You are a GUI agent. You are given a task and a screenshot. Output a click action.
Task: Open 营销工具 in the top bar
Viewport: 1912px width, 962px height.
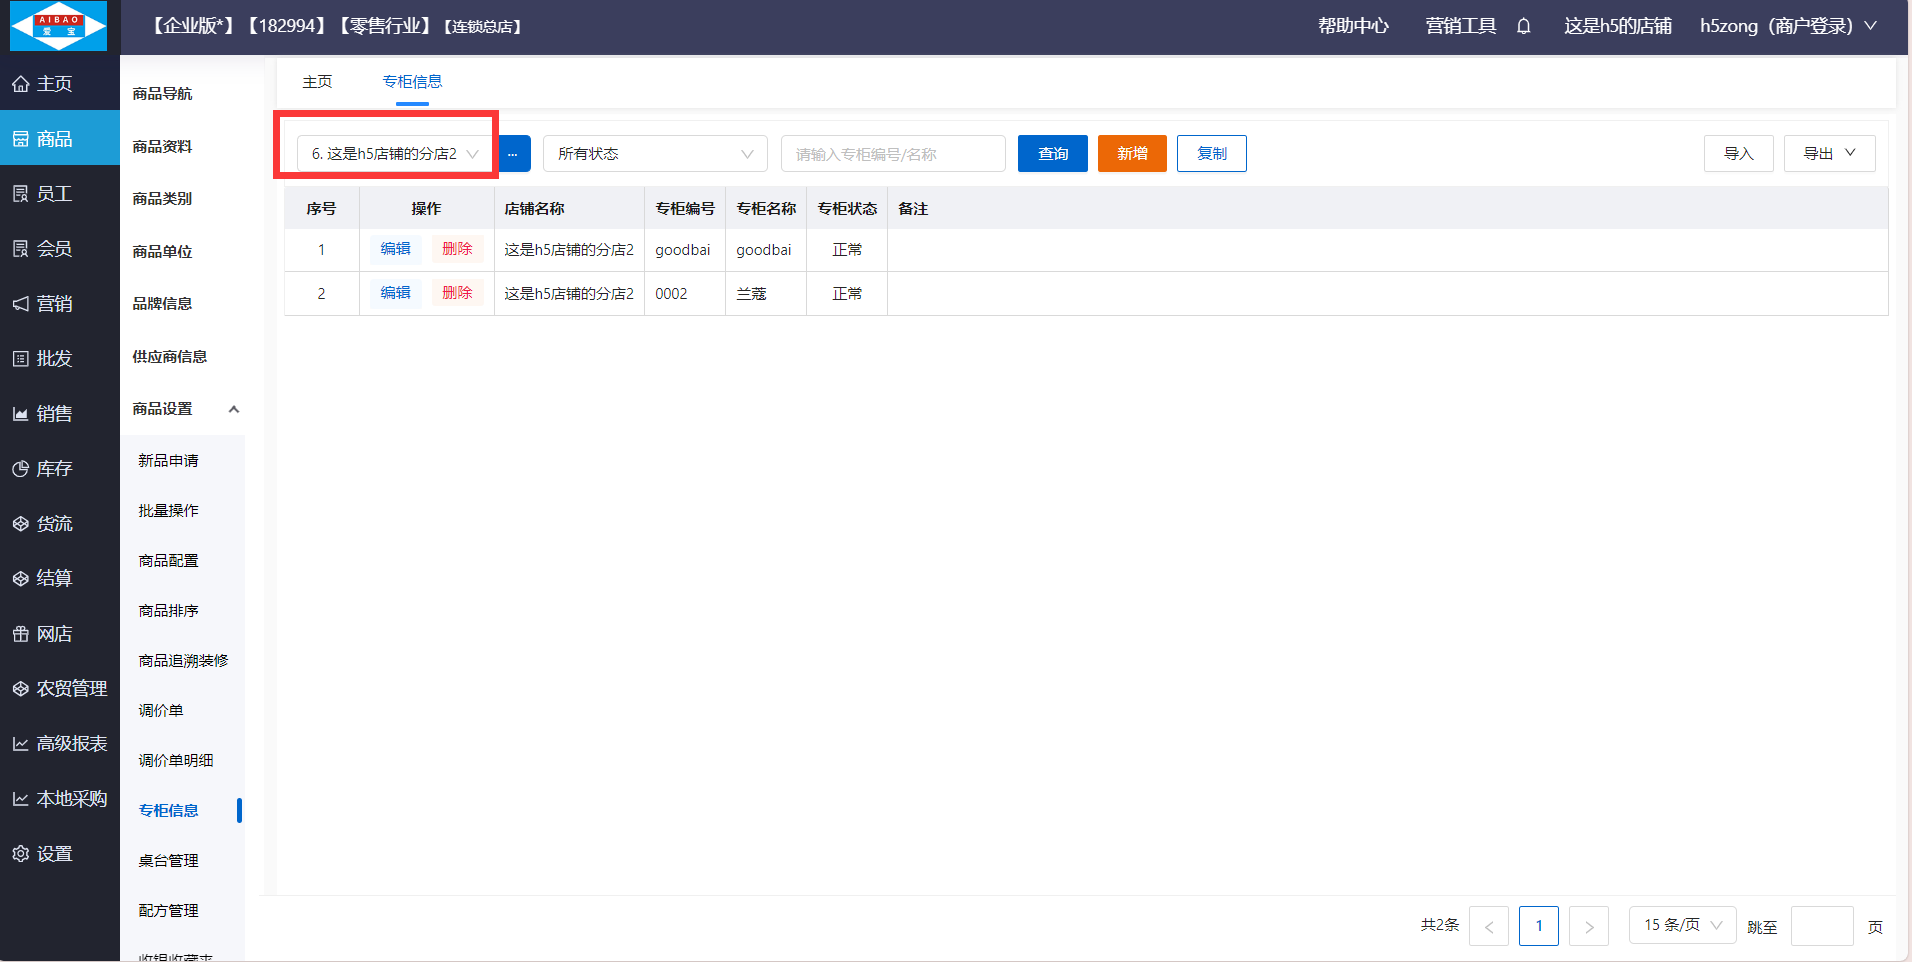click(1461, 27)
